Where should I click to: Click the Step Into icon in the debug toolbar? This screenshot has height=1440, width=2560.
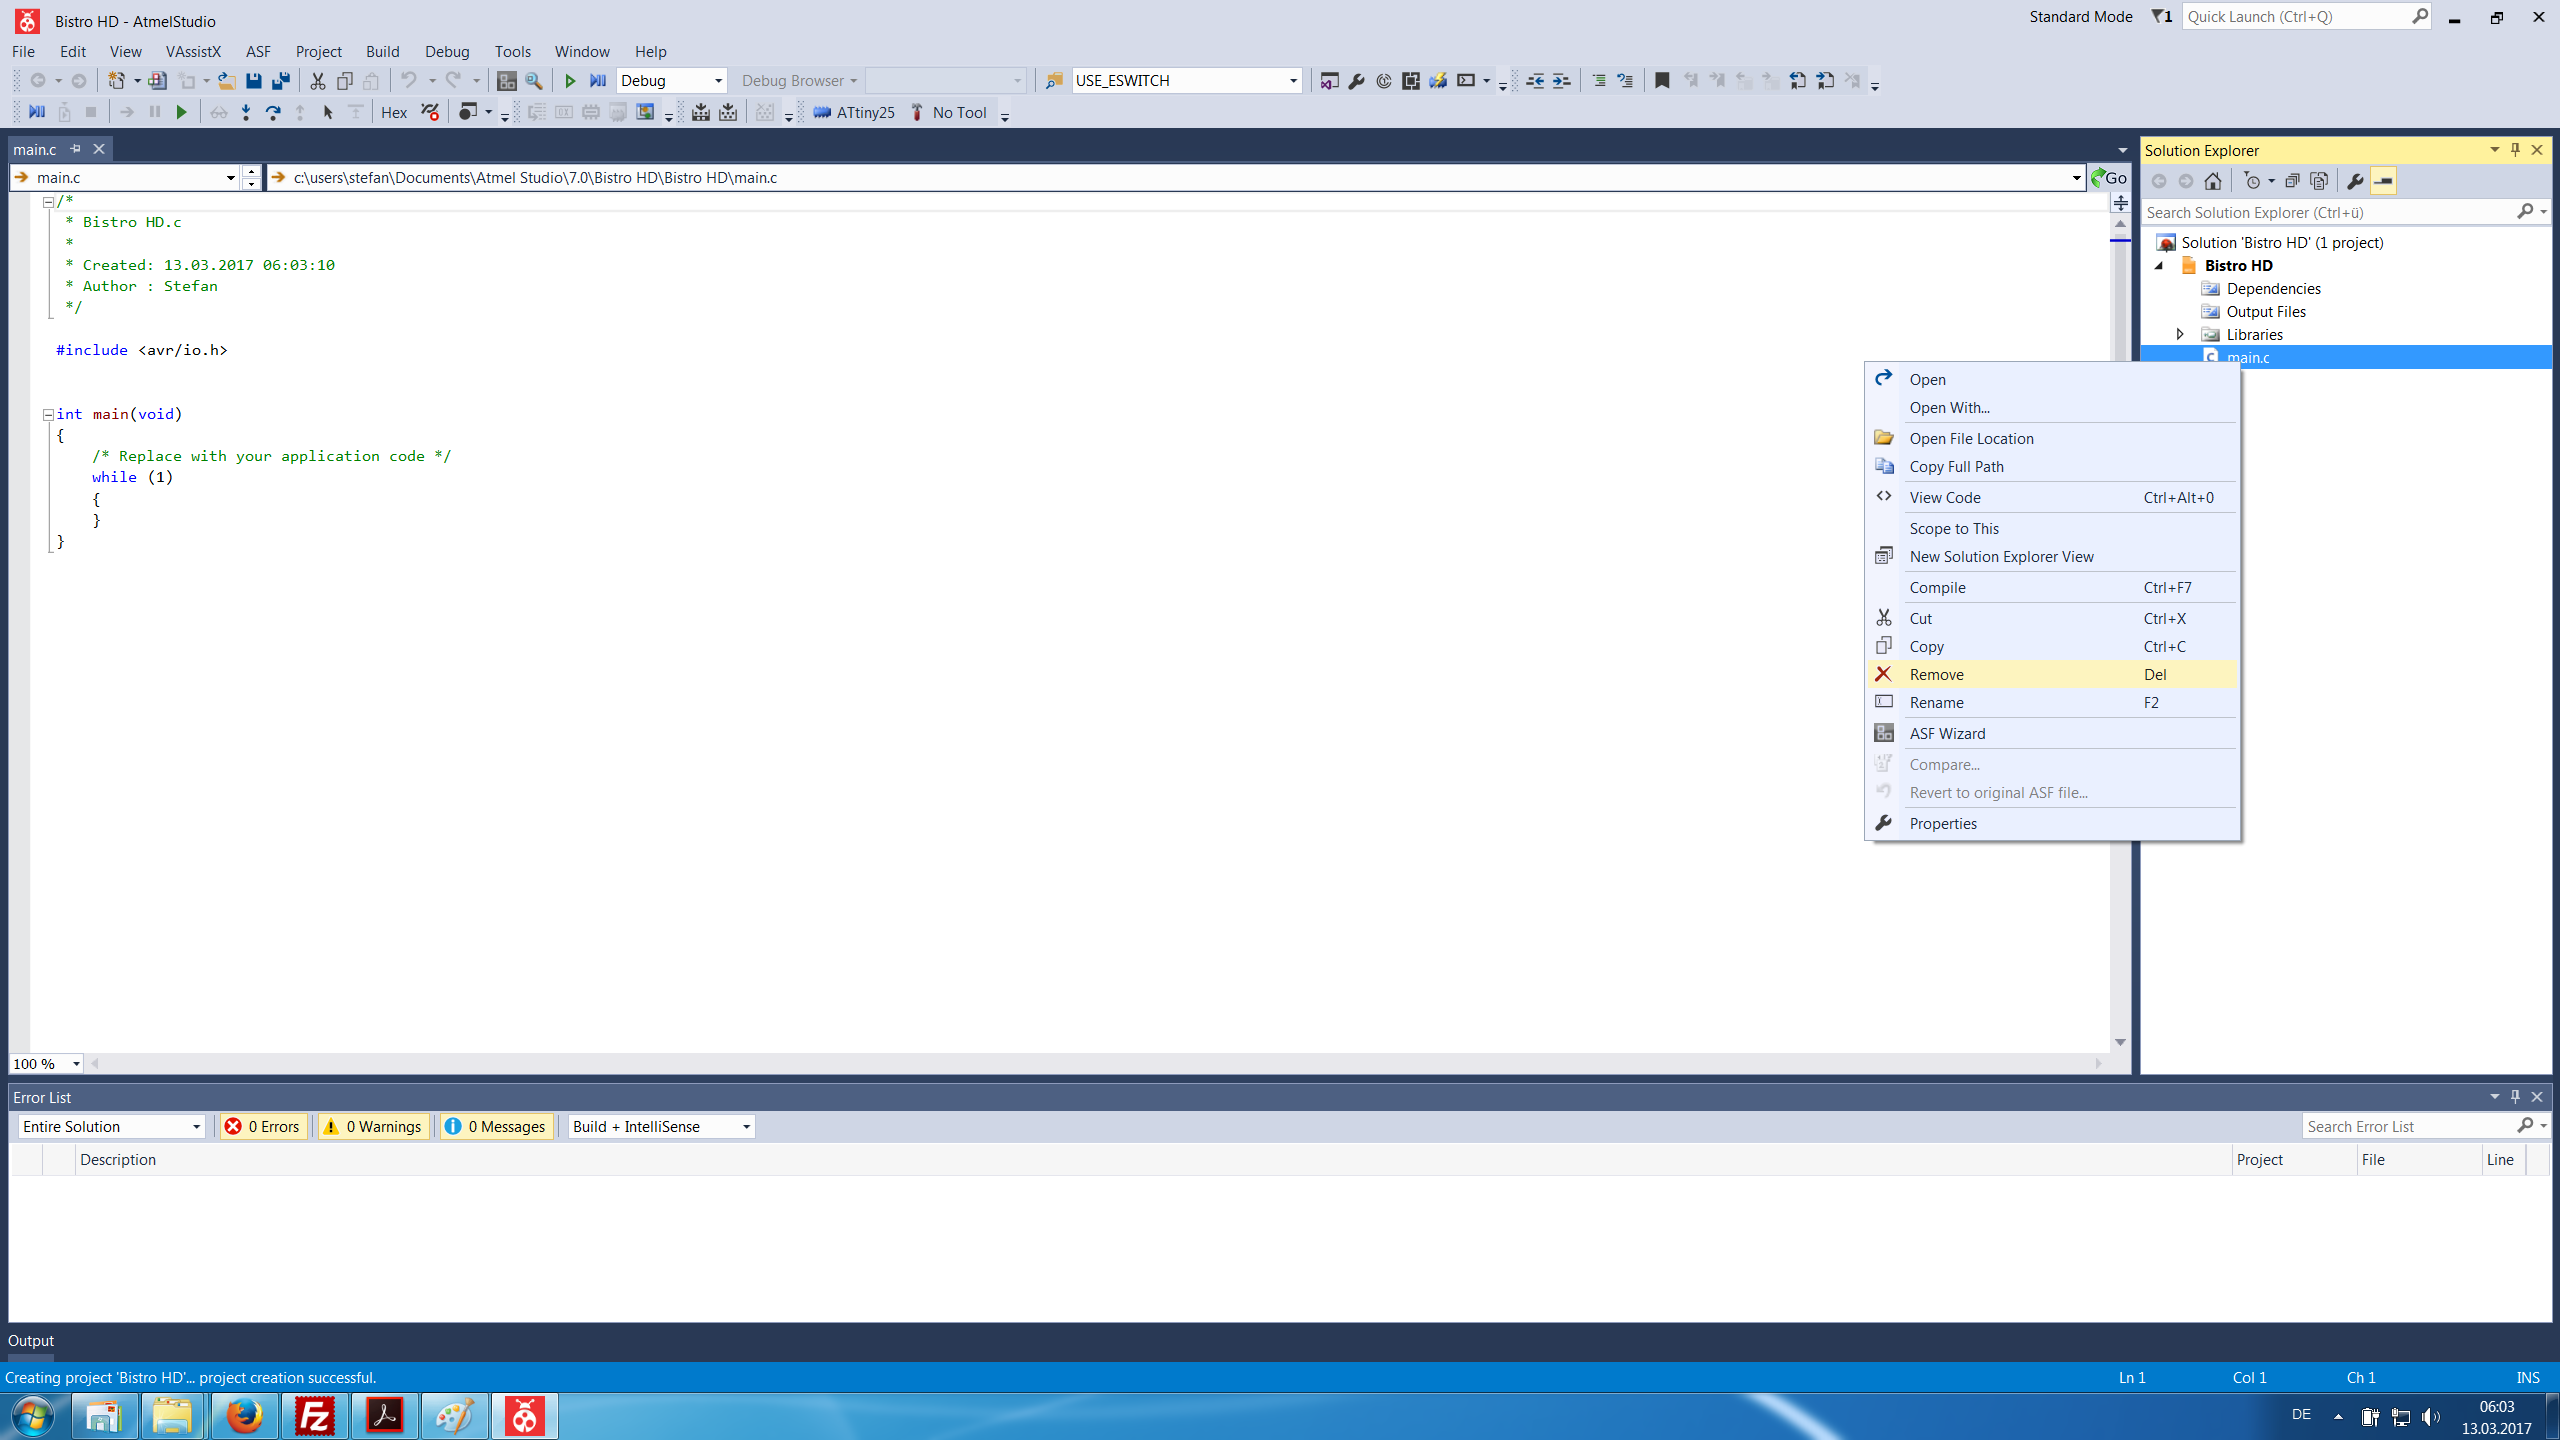coord(246,113)
